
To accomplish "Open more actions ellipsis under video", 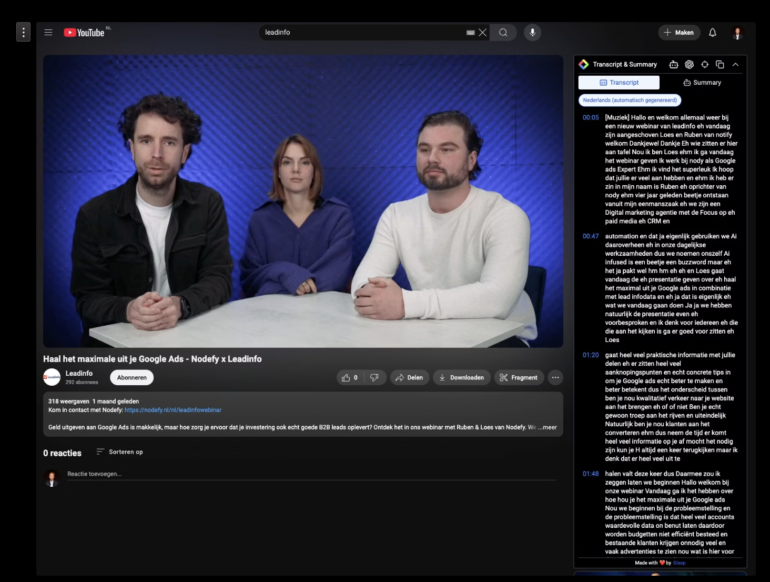I will click(x=555, y=378).
